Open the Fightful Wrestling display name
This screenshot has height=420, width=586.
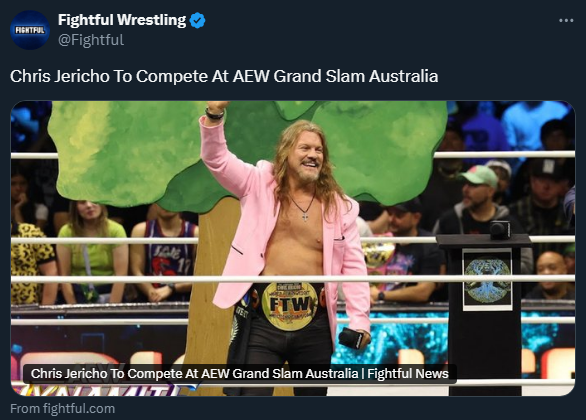click(122, 20)
